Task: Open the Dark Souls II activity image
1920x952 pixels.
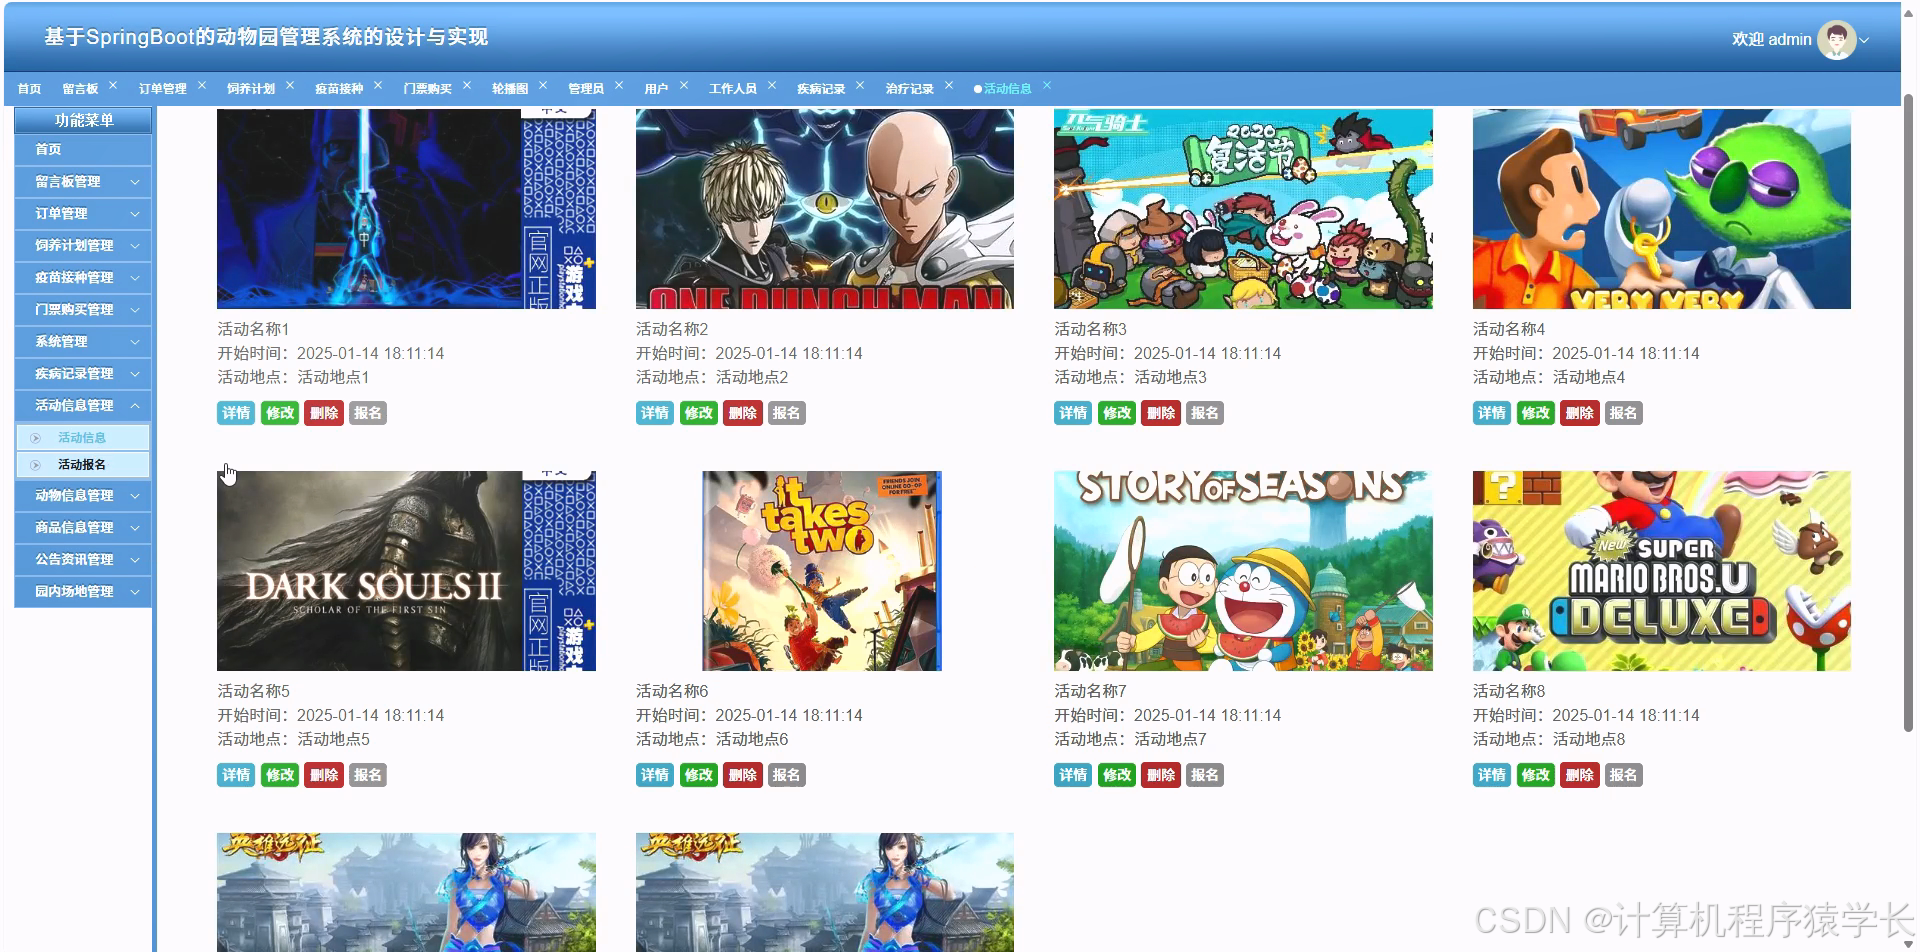Action: click(x=406, y=571)
